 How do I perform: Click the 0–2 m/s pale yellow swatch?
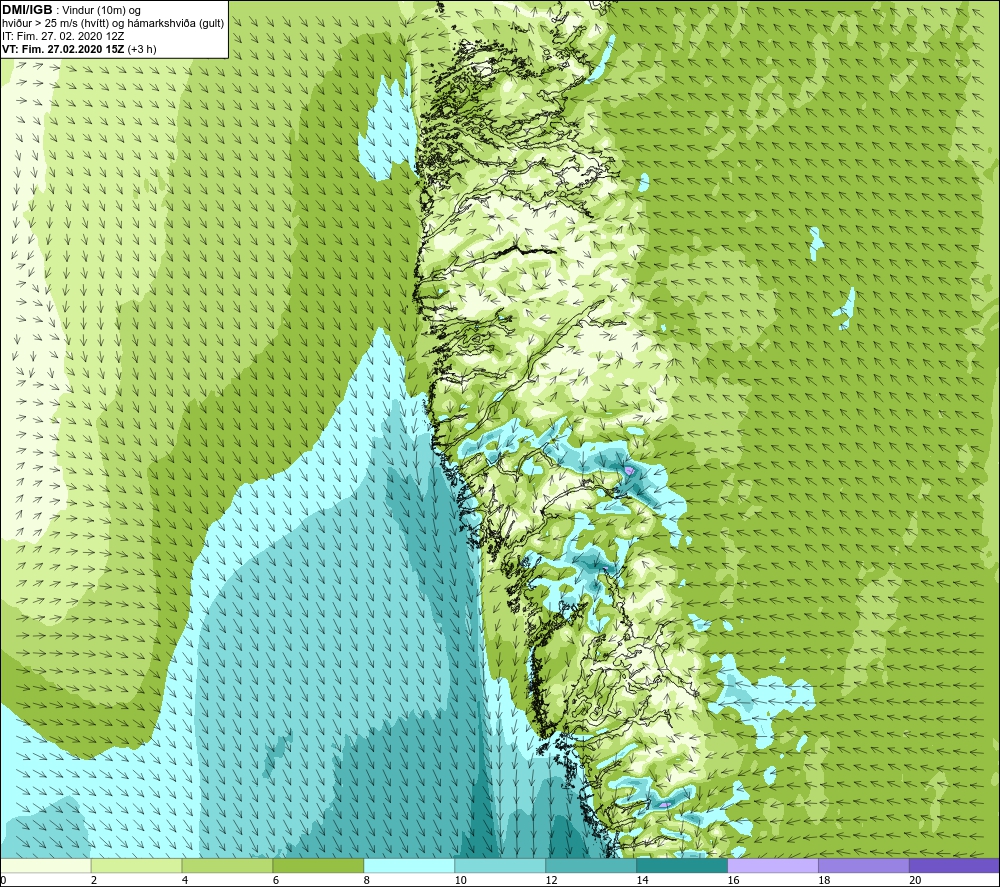[x=46, y=865]
